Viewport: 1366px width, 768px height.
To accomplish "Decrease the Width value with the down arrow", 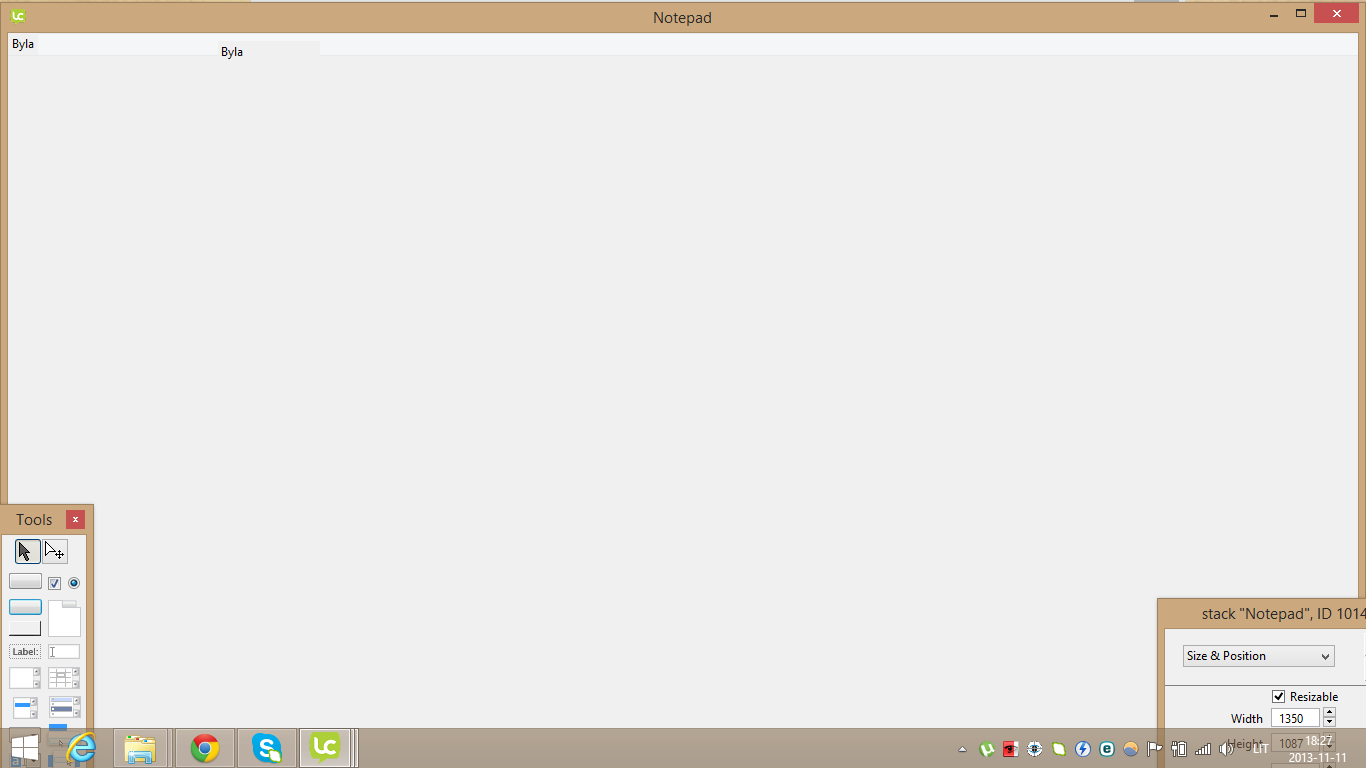I will [1329, 722].
